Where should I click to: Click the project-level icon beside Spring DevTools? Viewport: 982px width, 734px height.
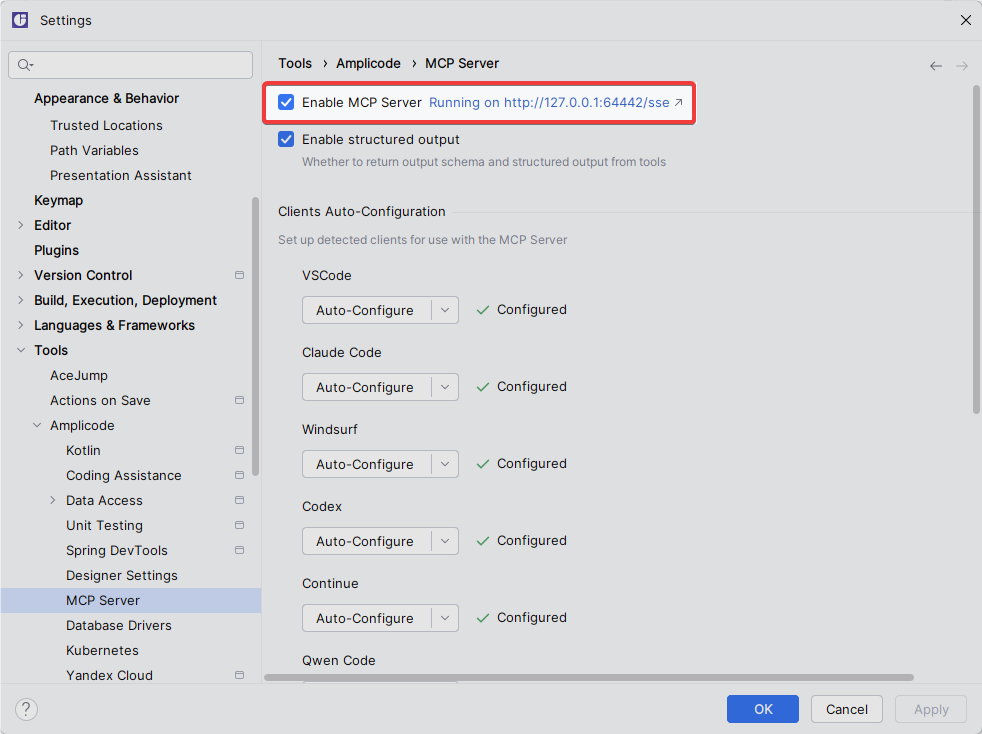click(239, 550)
